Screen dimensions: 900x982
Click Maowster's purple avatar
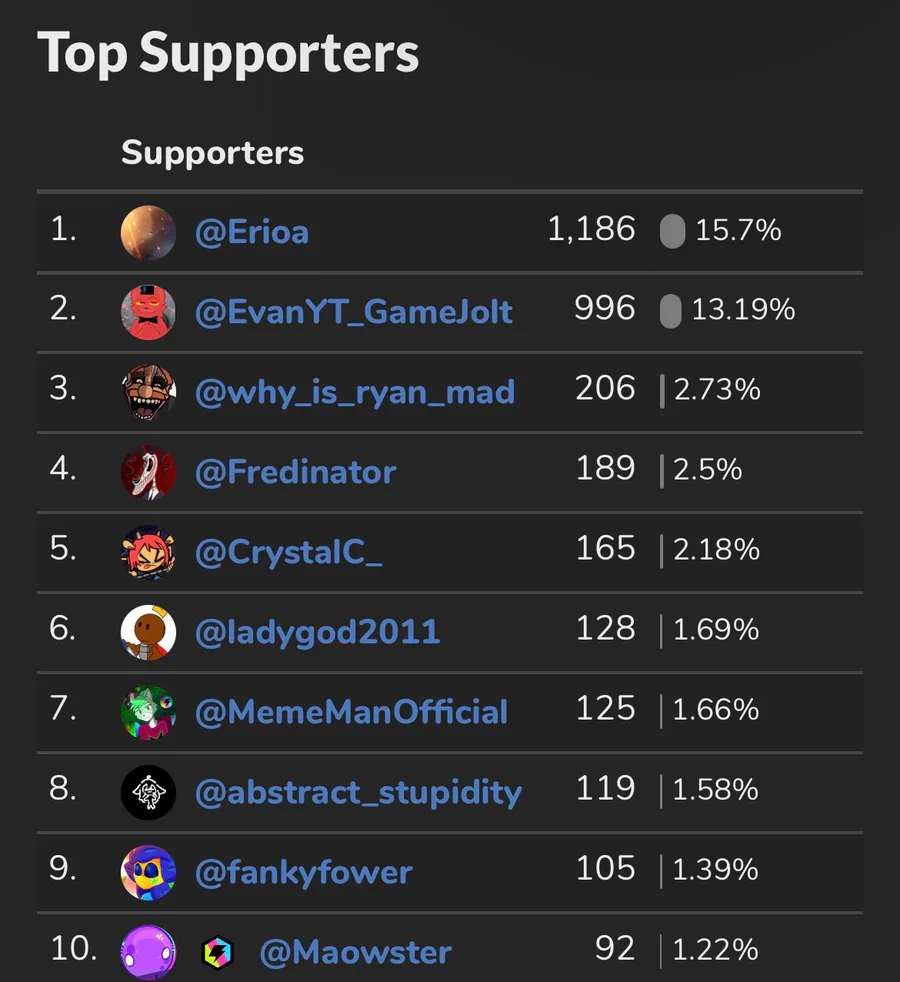[x=148, y=951]
